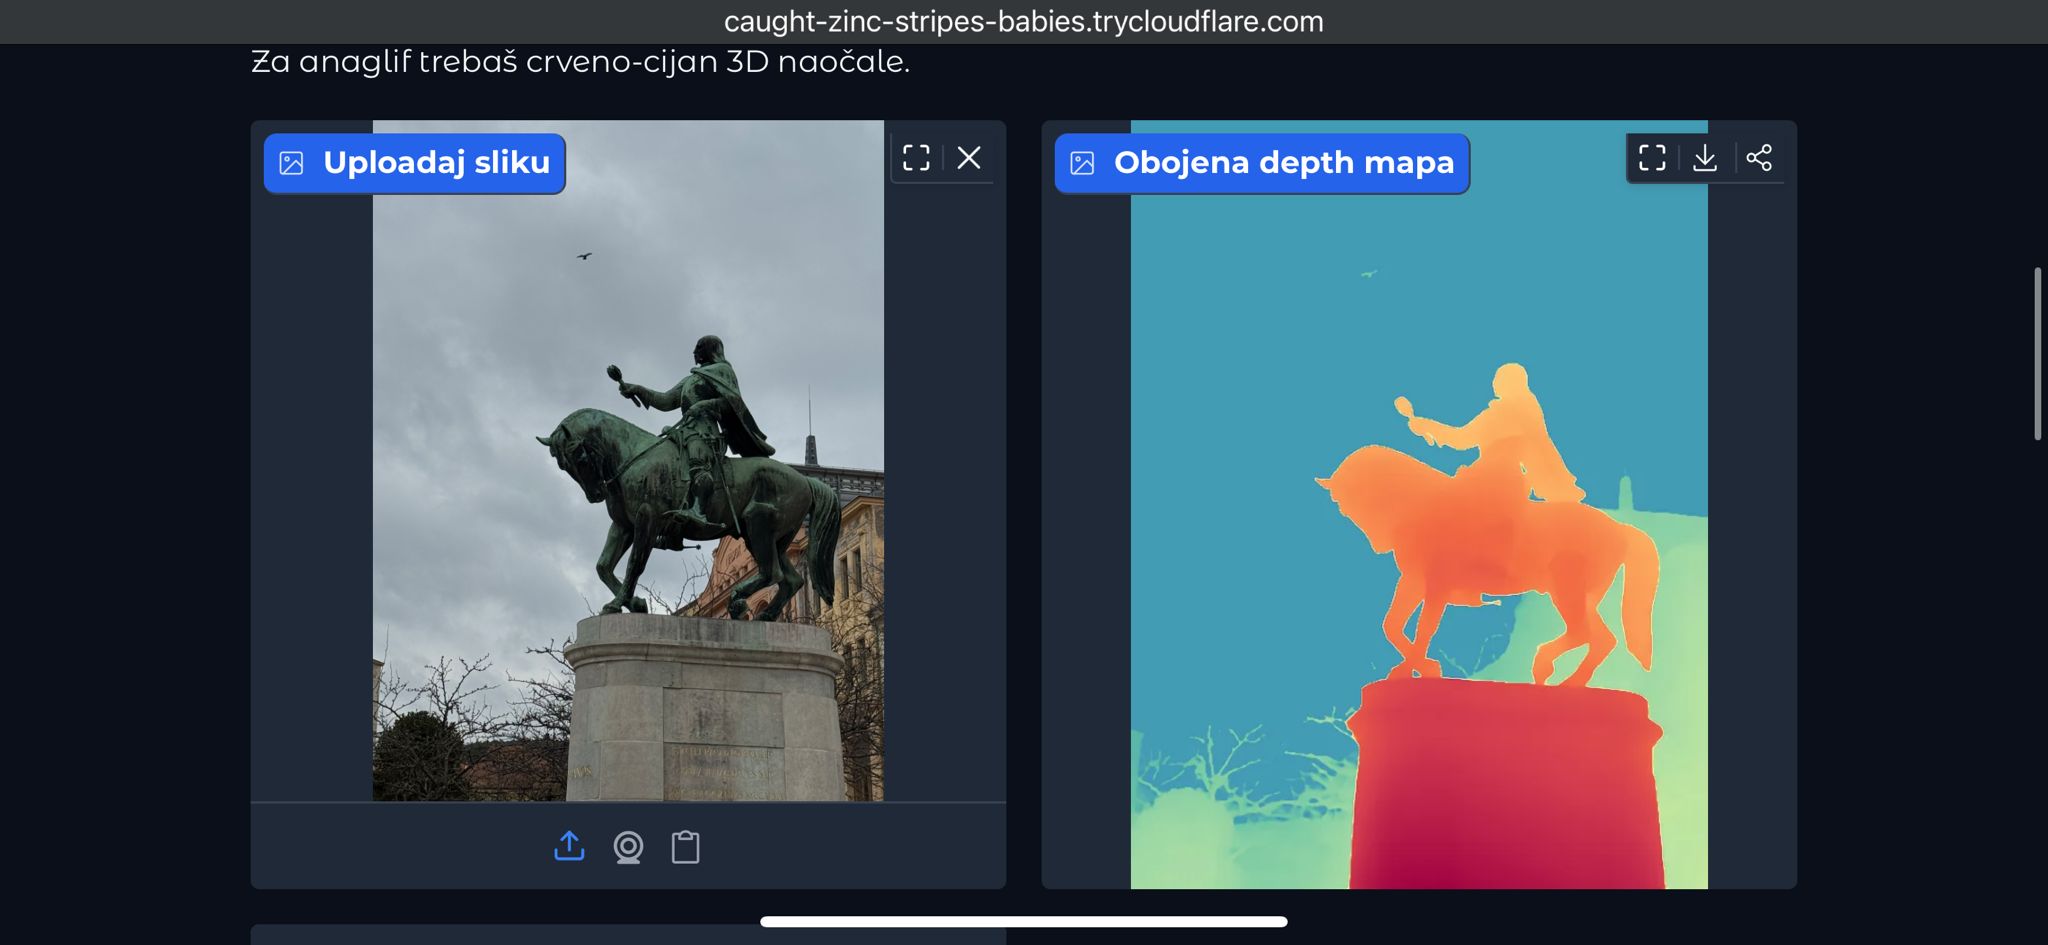The image size is (2048, 945).
Task: Click image icon in Uploadaj sliku label
Action: click(x=291, y=163)
